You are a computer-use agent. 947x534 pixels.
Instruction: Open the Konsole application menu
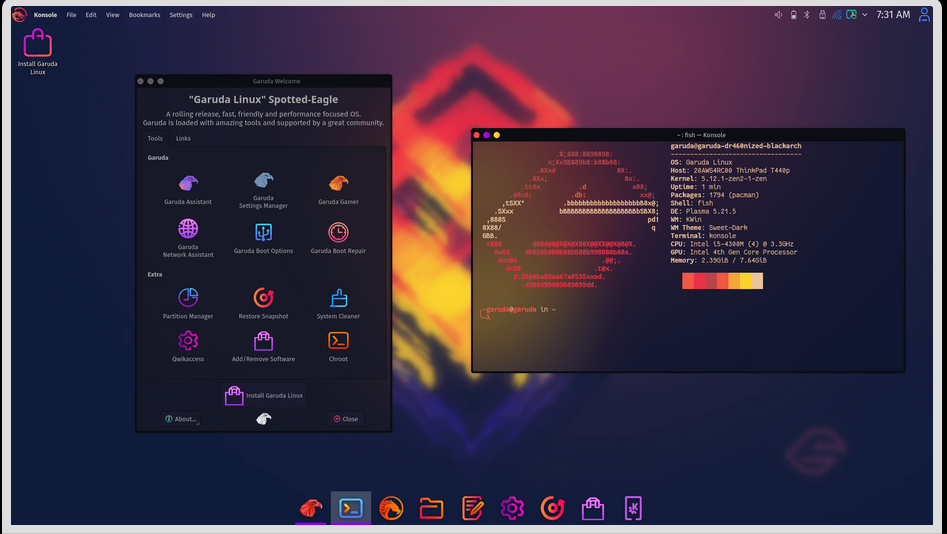45,15
